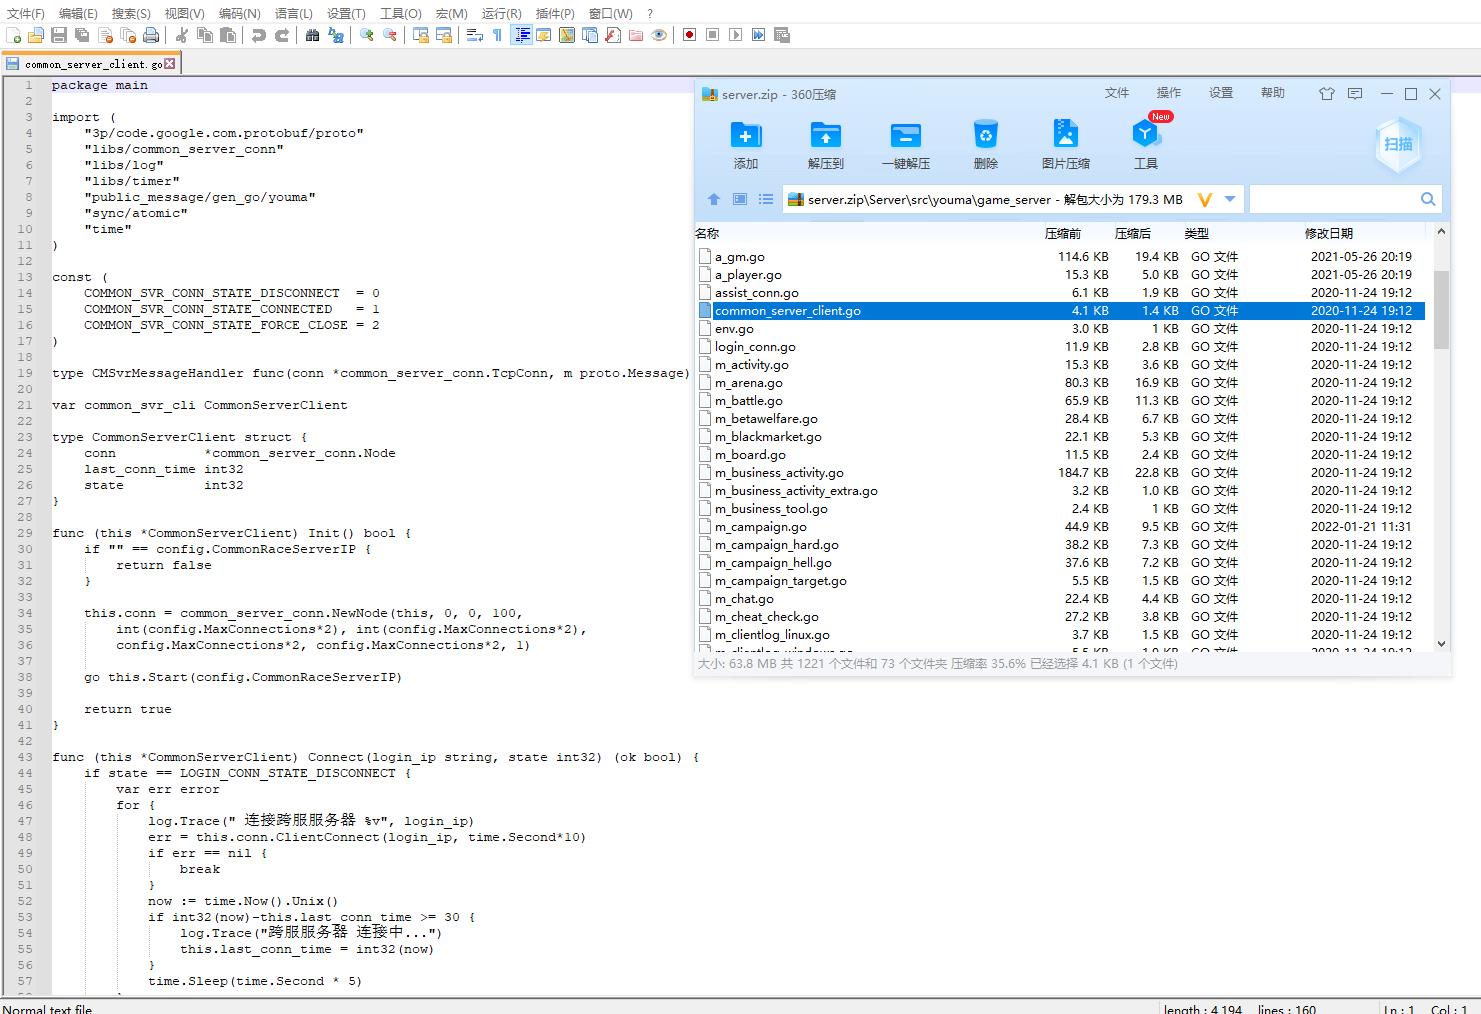This screenshot has height=1014, width=1481.
Task: Click the Print icon in the toolbar
Action: [x=150, y=35]
